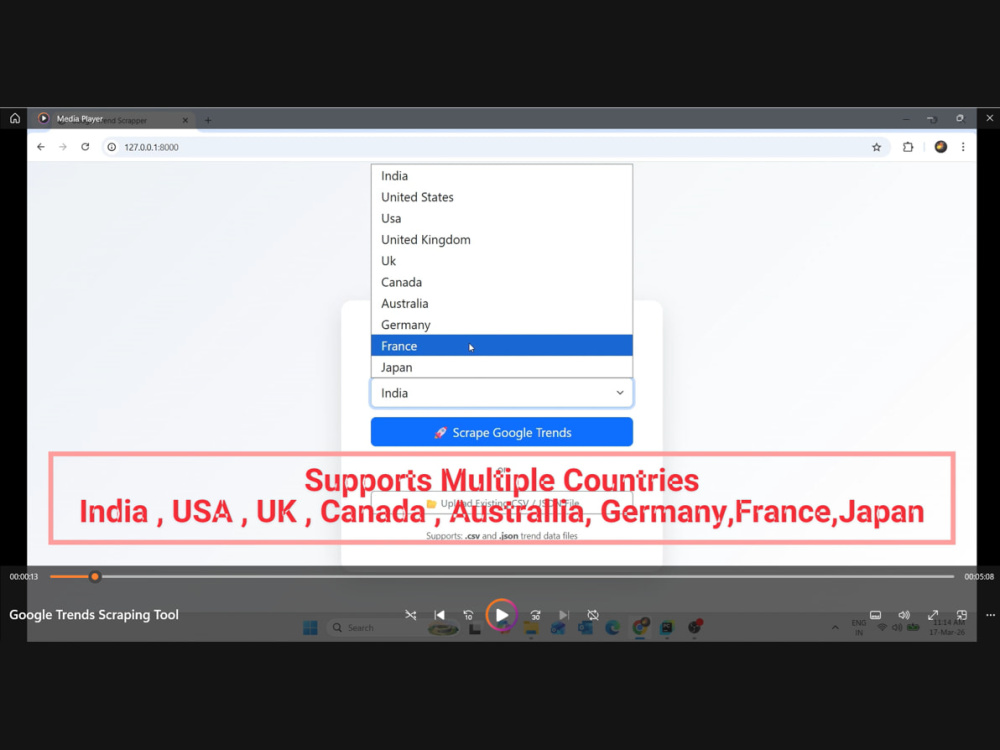The width and height of the screenshot is (1000, 750).
Task: Select Germany from the country list
Action: [501, 325]
